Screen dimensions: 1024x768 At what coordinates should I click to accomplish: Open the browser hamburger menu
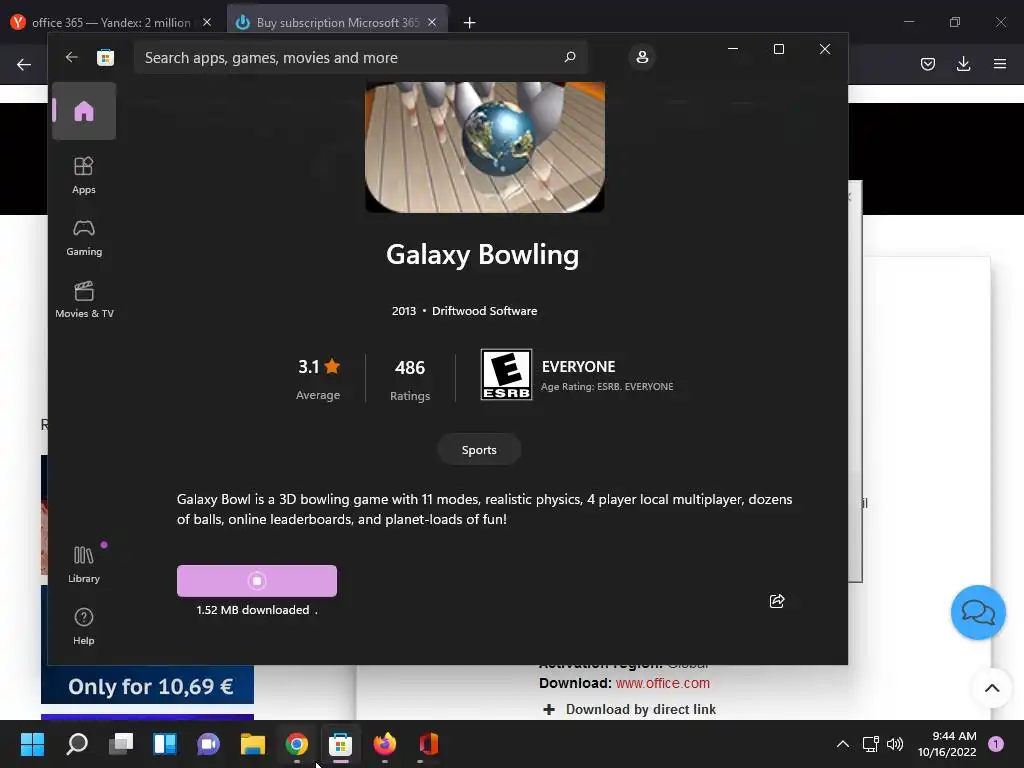tap(999, 64)
